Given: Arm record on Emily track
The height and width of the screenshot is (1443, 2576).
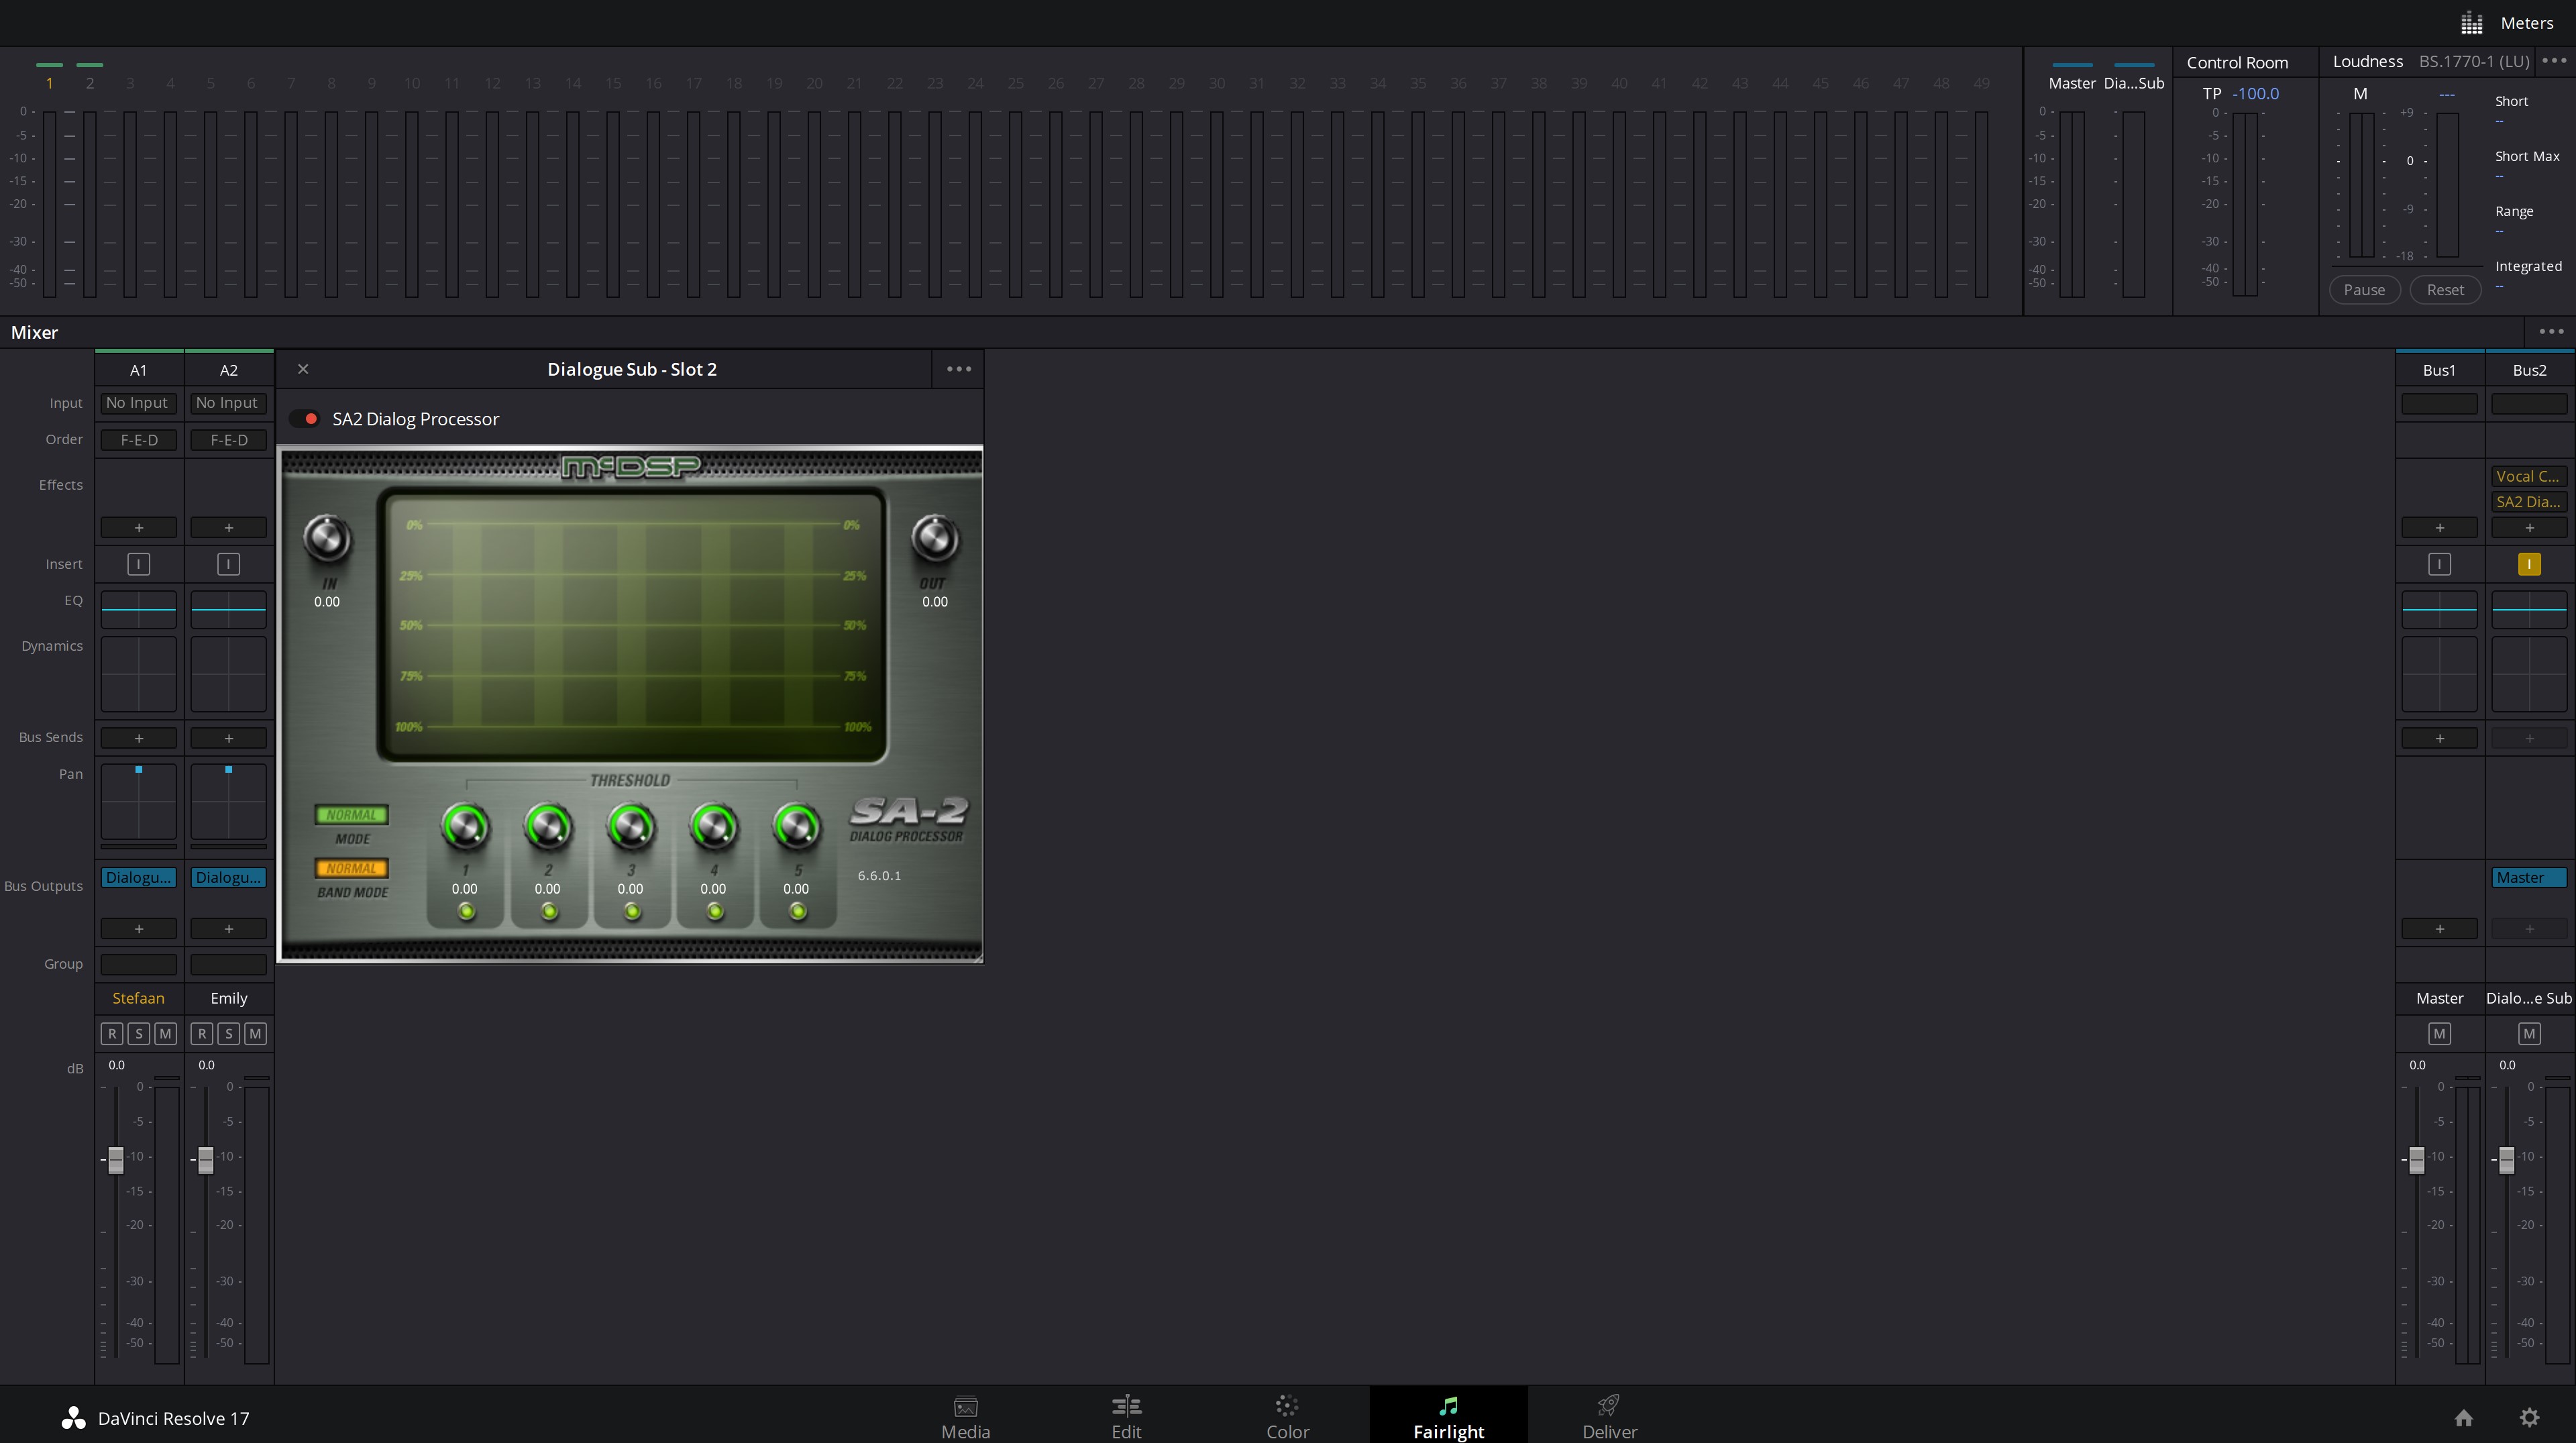Looking at the screenshot, I should click(x=202, y=1034).
